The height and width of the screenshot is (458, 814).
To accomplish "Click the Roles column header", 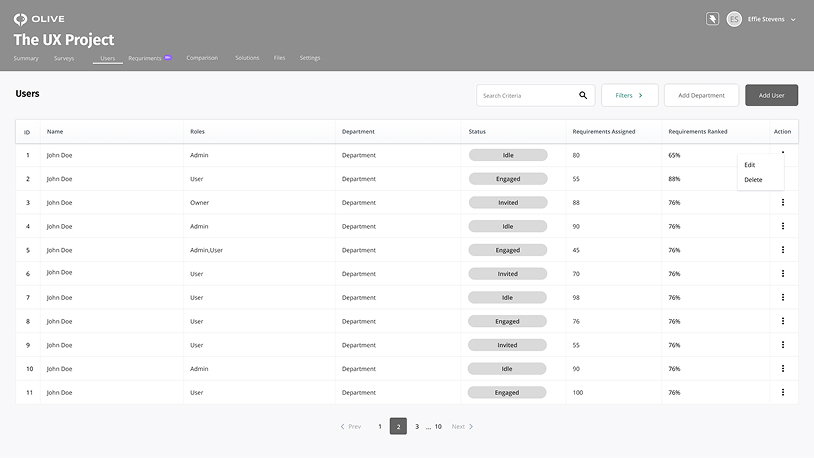I will pos(197,131).
